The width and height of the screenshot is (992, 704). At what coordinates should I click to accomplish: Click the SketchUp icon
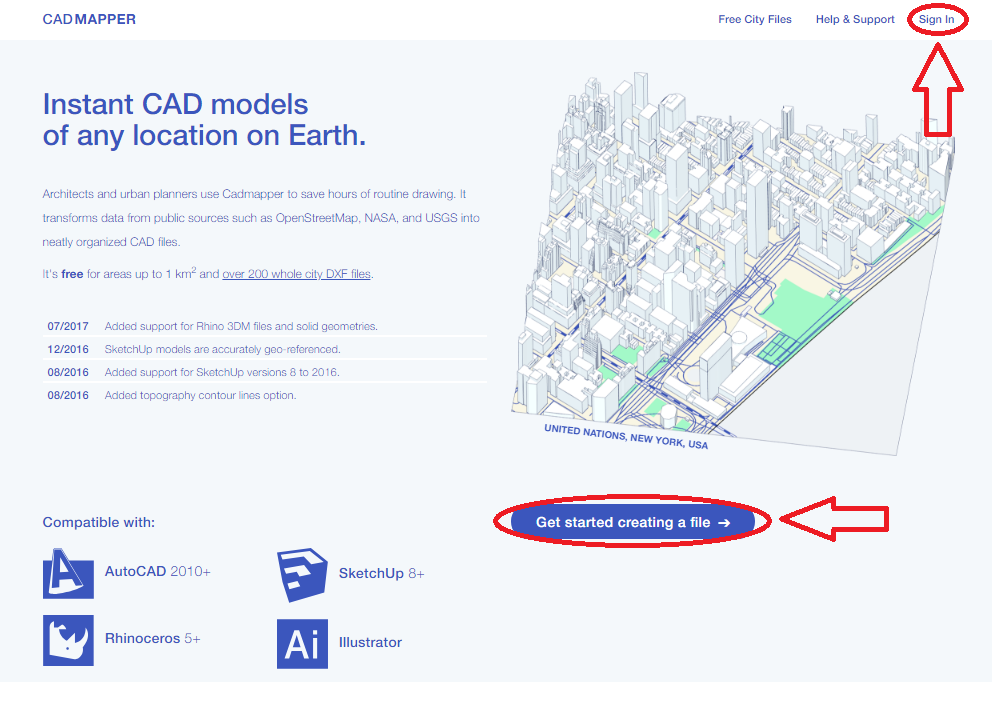point(302,574)
